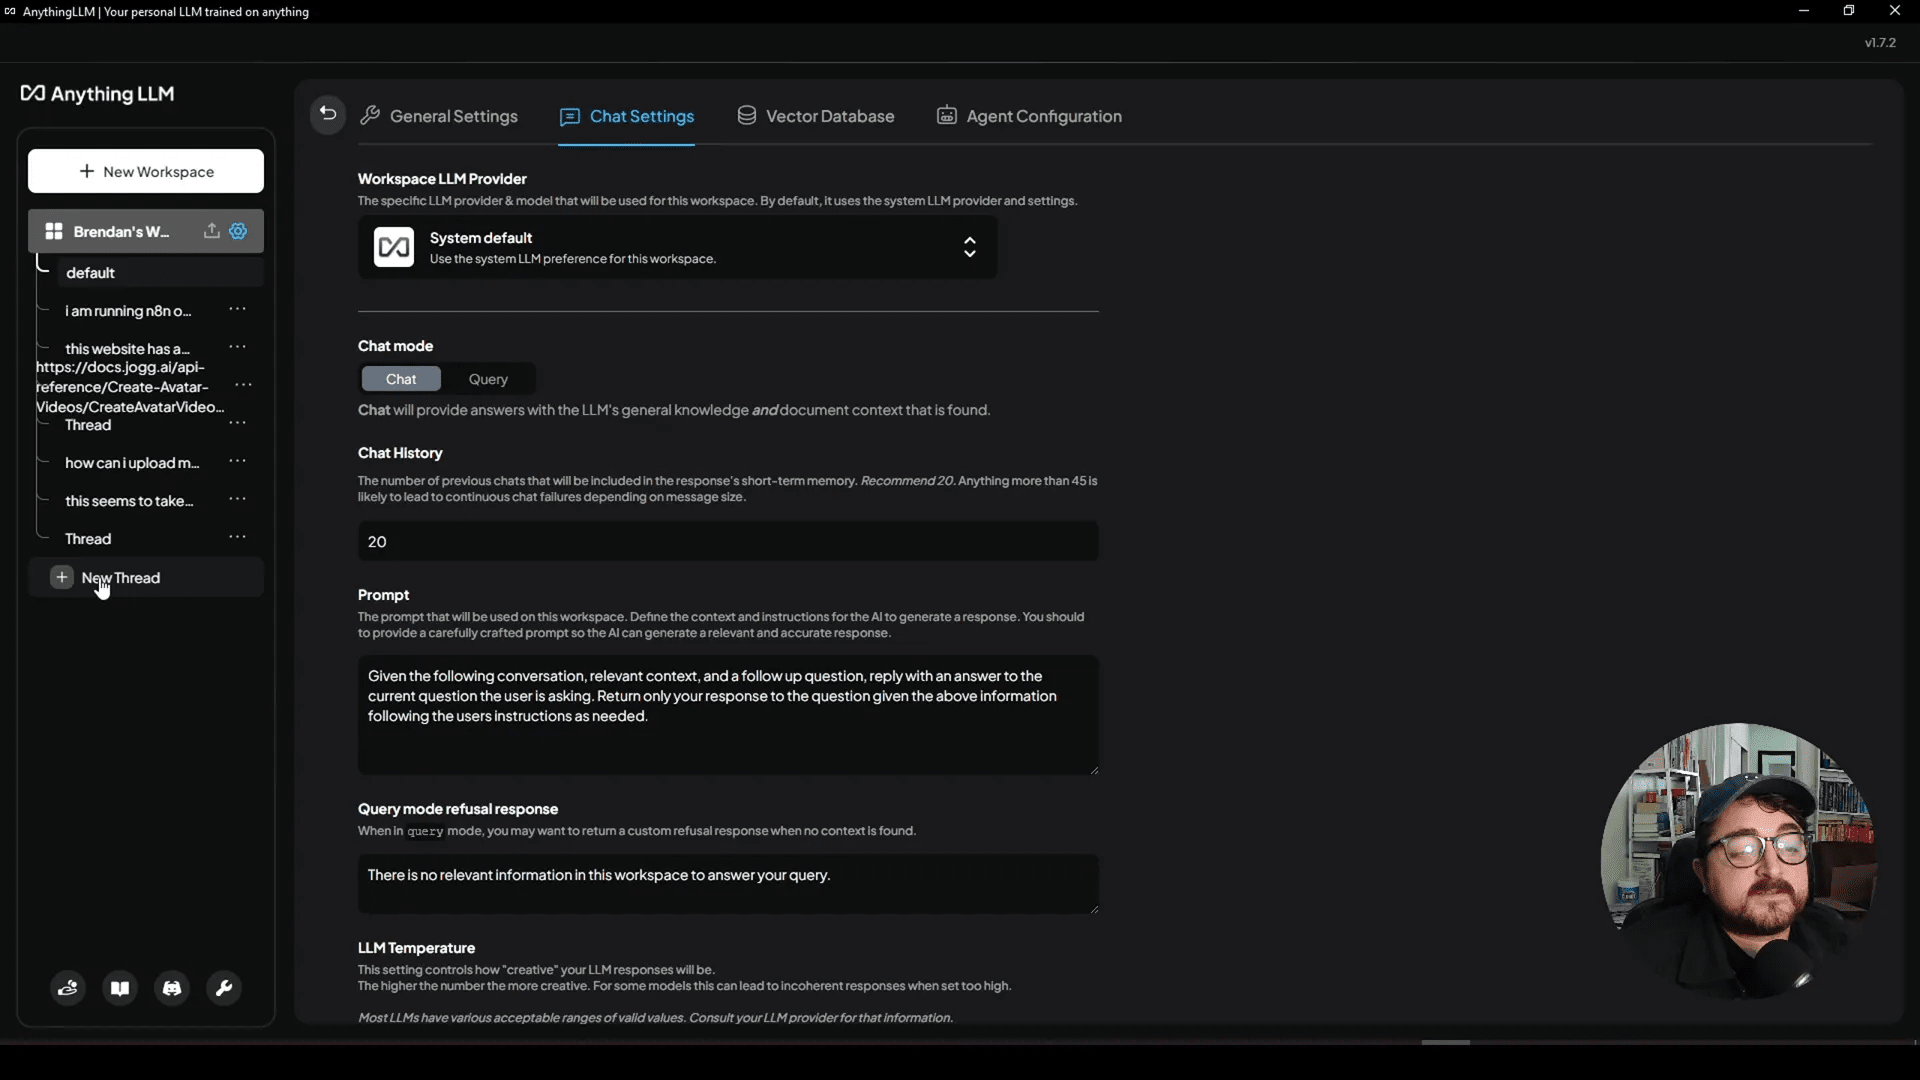The image size is (1920, 1080).
Task: Edit the Chat History number field
Action: [x=728, y=541]
